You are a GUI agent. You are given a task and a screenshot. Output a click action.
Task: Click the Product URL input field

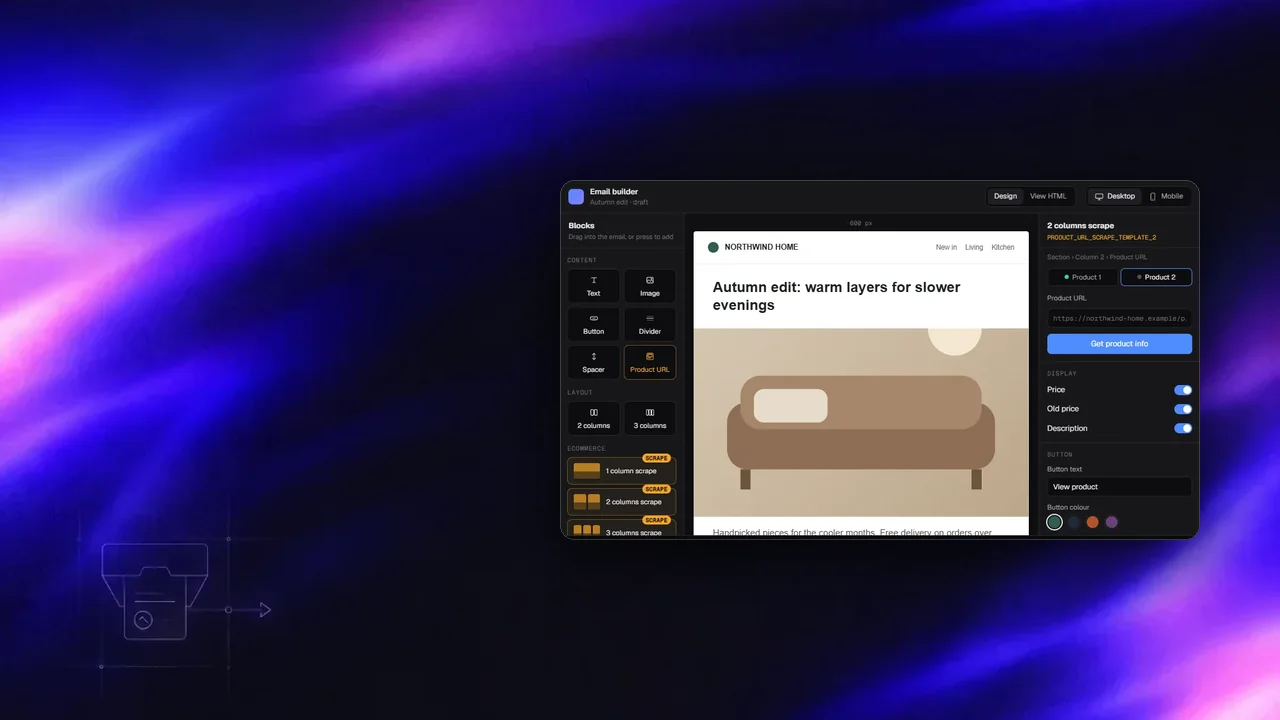1119,319
